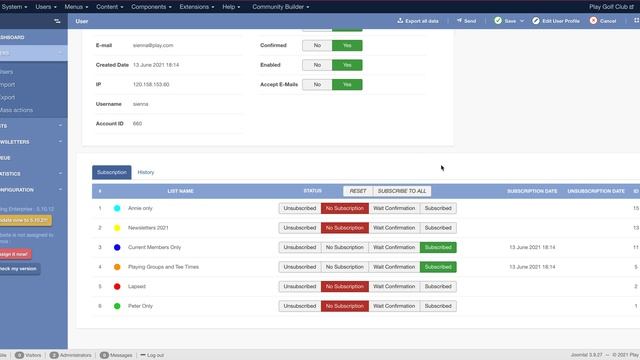Viewport: 640px width, 360px height.
Task: Click the green Save checkmark icon
Action: pos(498,20)
